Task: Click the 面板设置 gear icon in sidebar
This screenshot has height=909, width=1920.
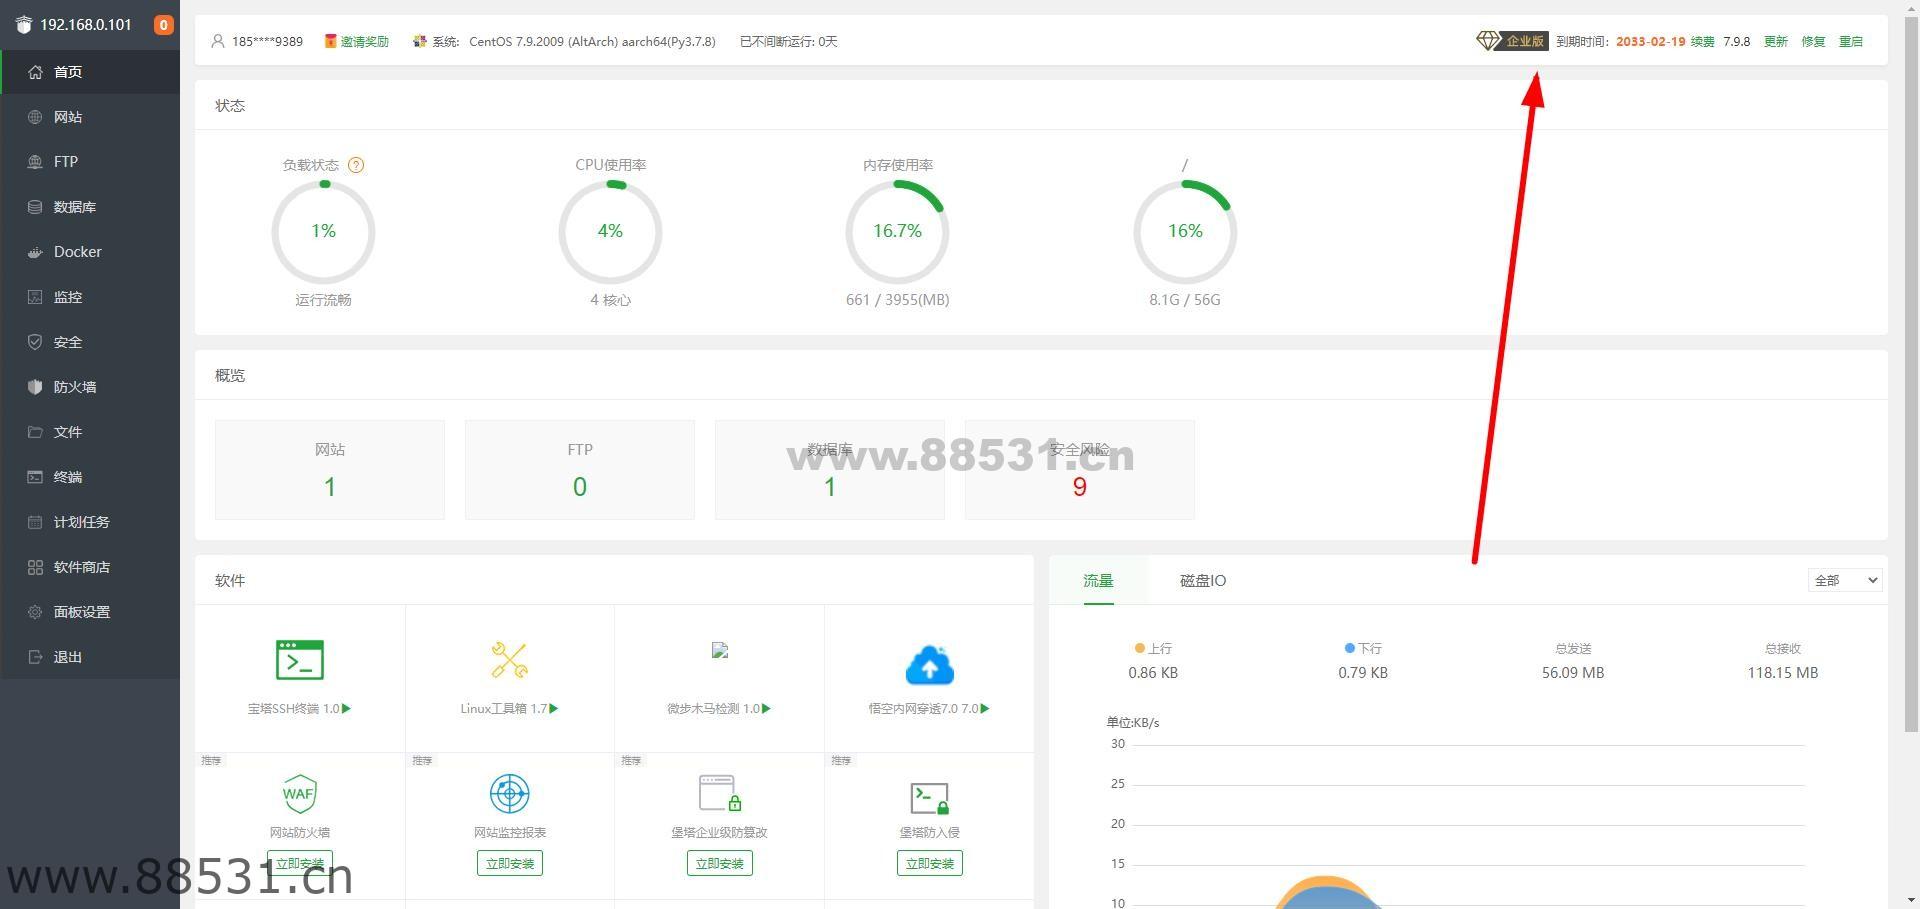Action: (35, 612)
